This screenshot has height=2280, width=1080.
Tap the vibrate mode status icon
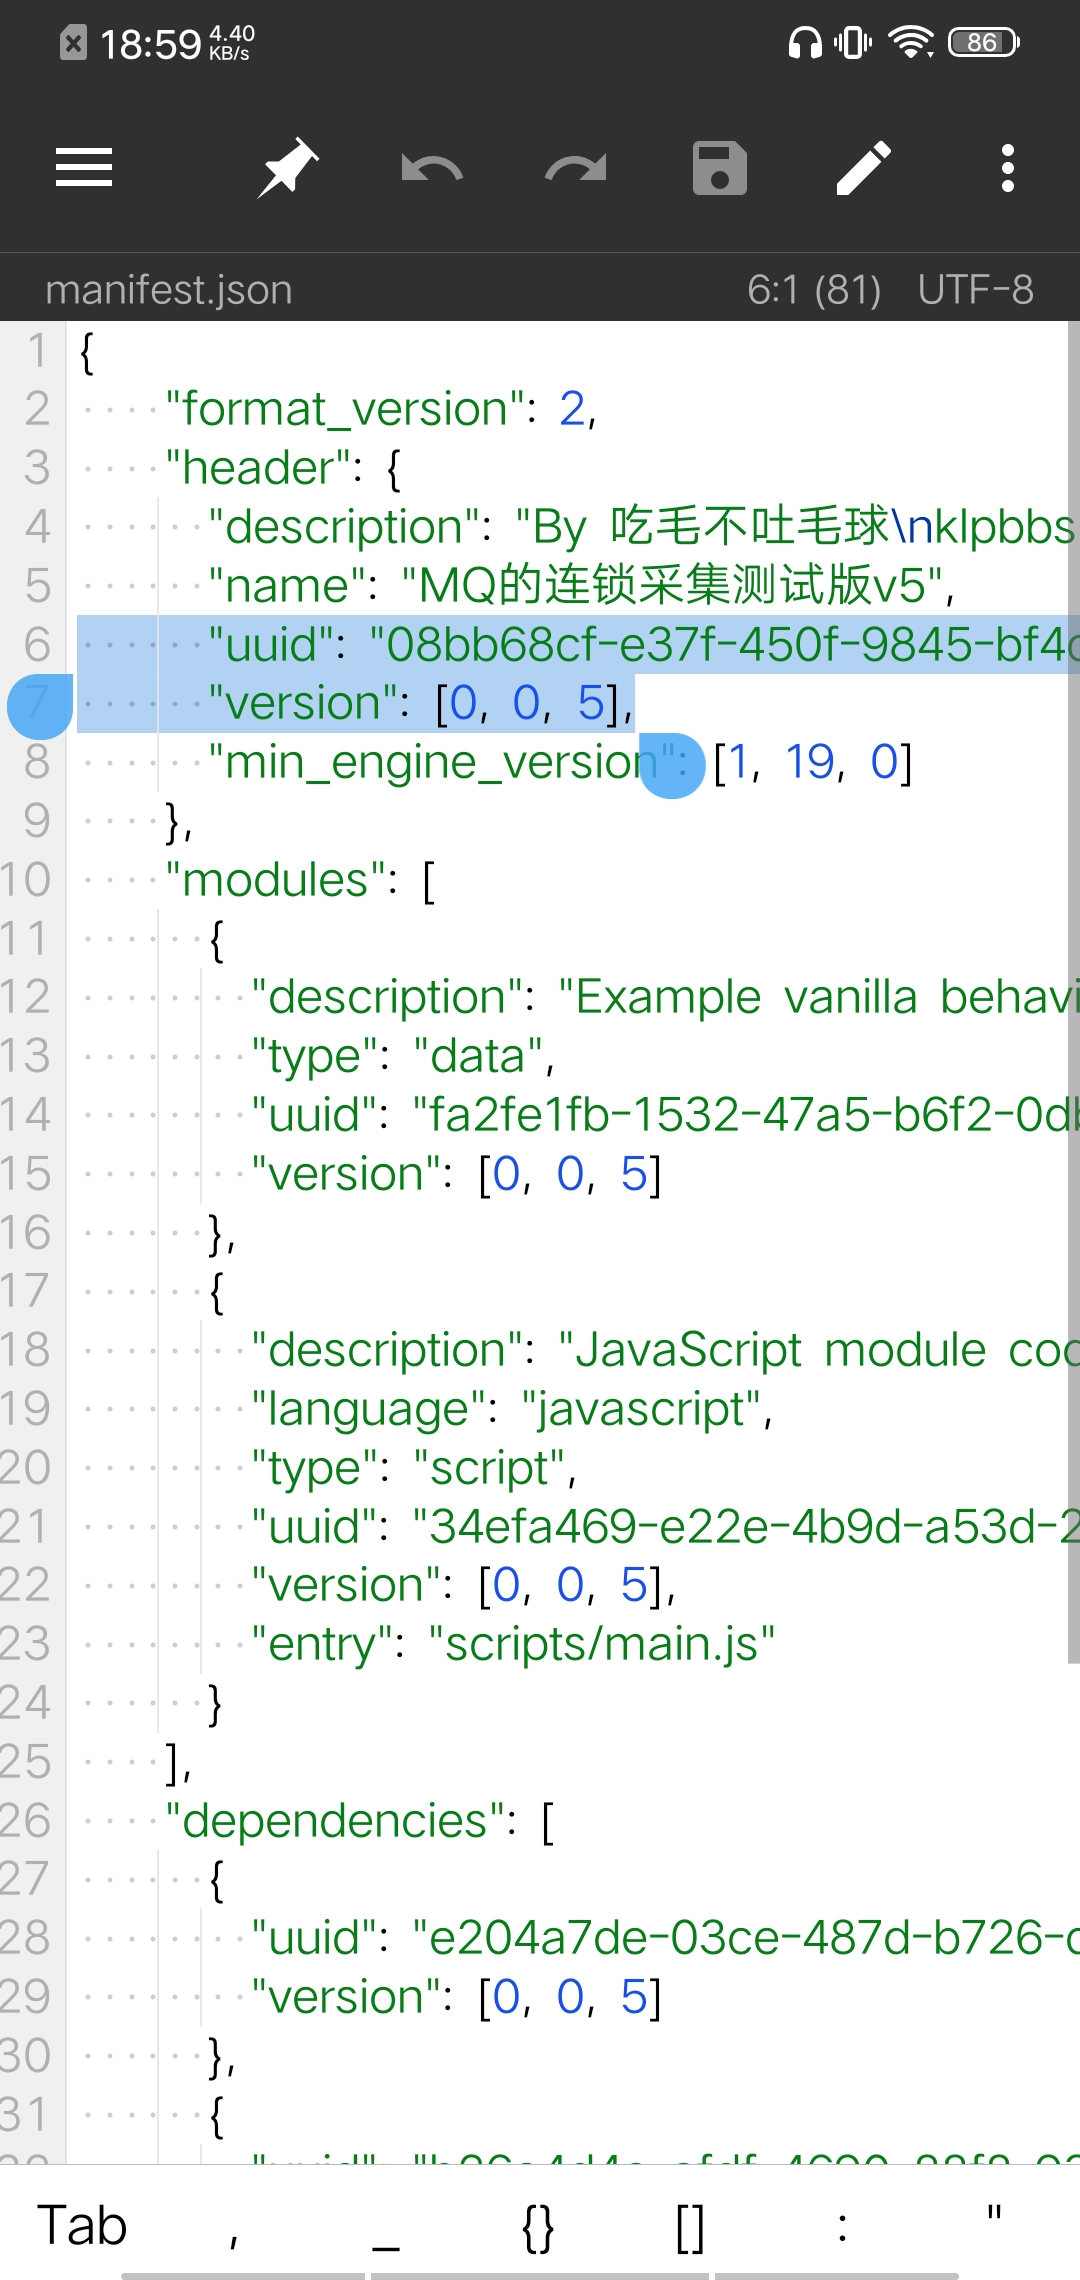click(x=853, y=43)
